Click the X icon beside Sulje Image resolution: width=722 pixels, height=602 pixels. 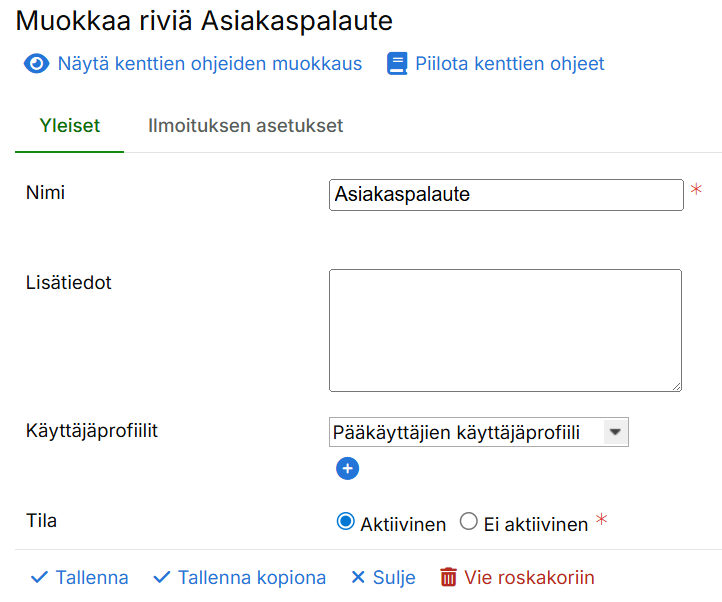coord(358,577)
